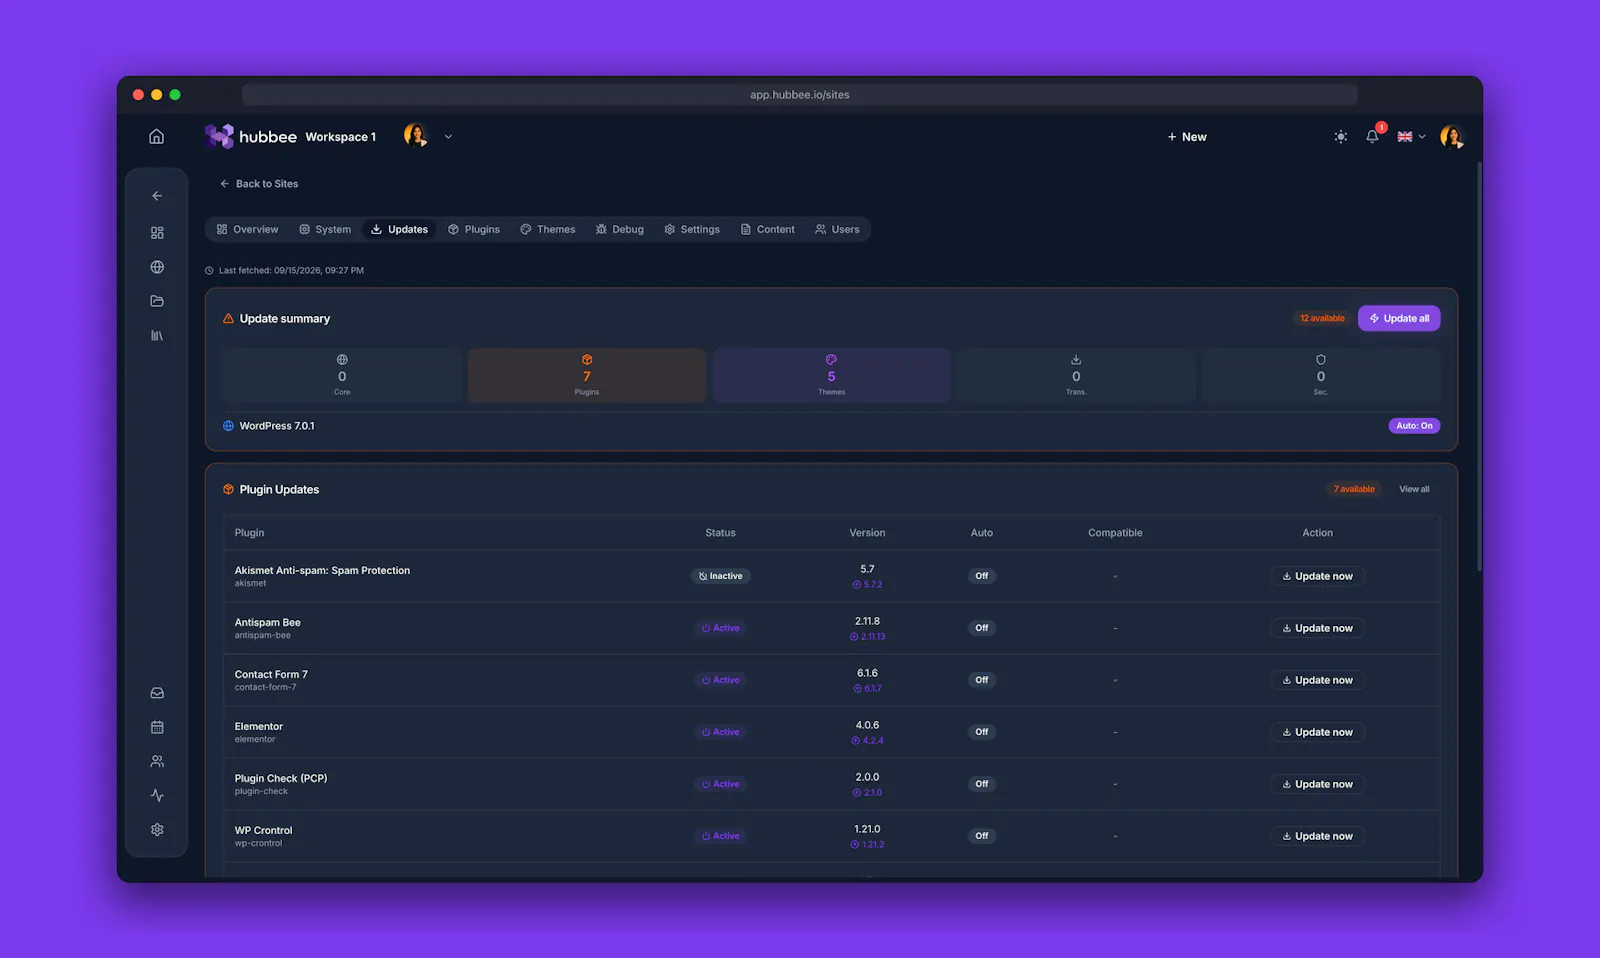
Task: Open the notifications bell
Action: [x=1372, y=136]
